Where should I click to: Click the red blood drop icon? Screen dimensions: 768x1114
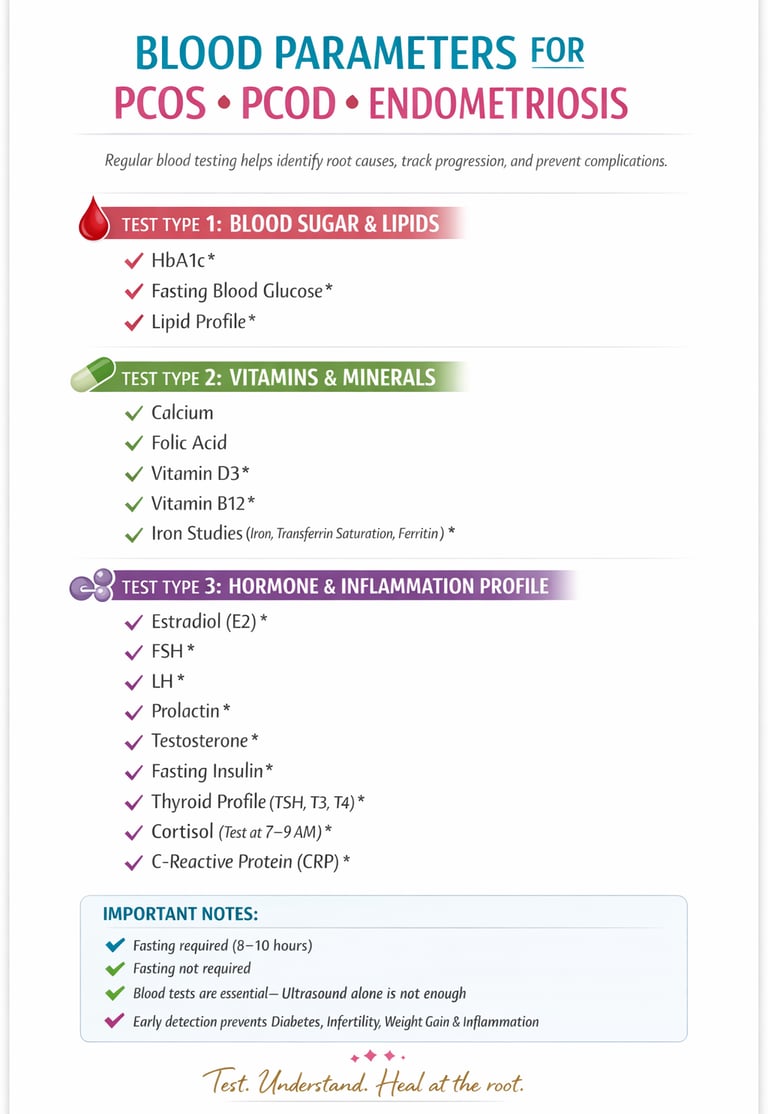coord(93,222)
